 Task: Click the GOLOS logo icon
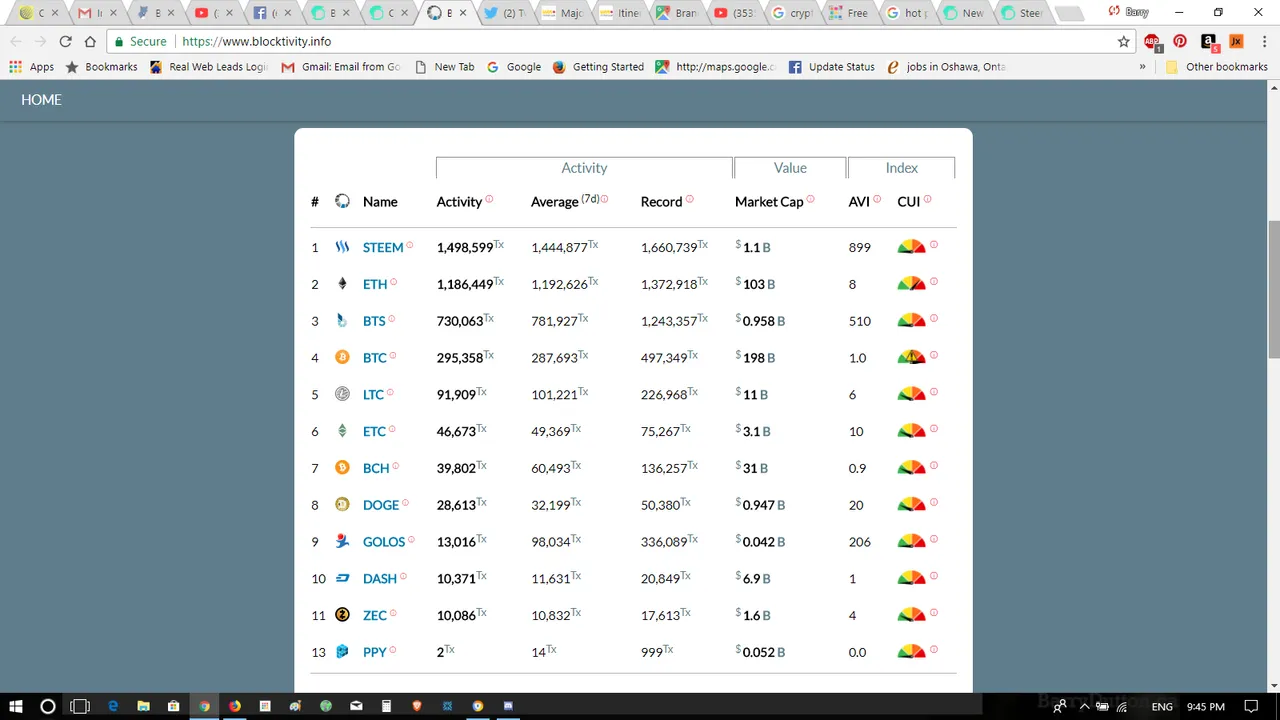[342, 541]
